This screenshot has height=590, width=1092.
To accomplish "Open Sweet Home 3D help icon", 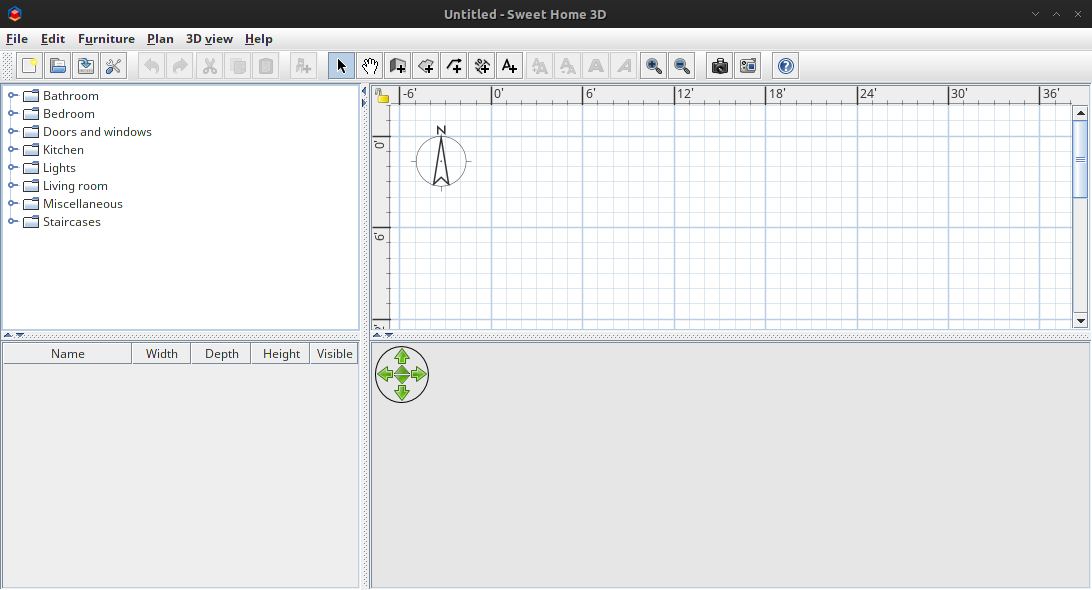I will click(786, 66).
